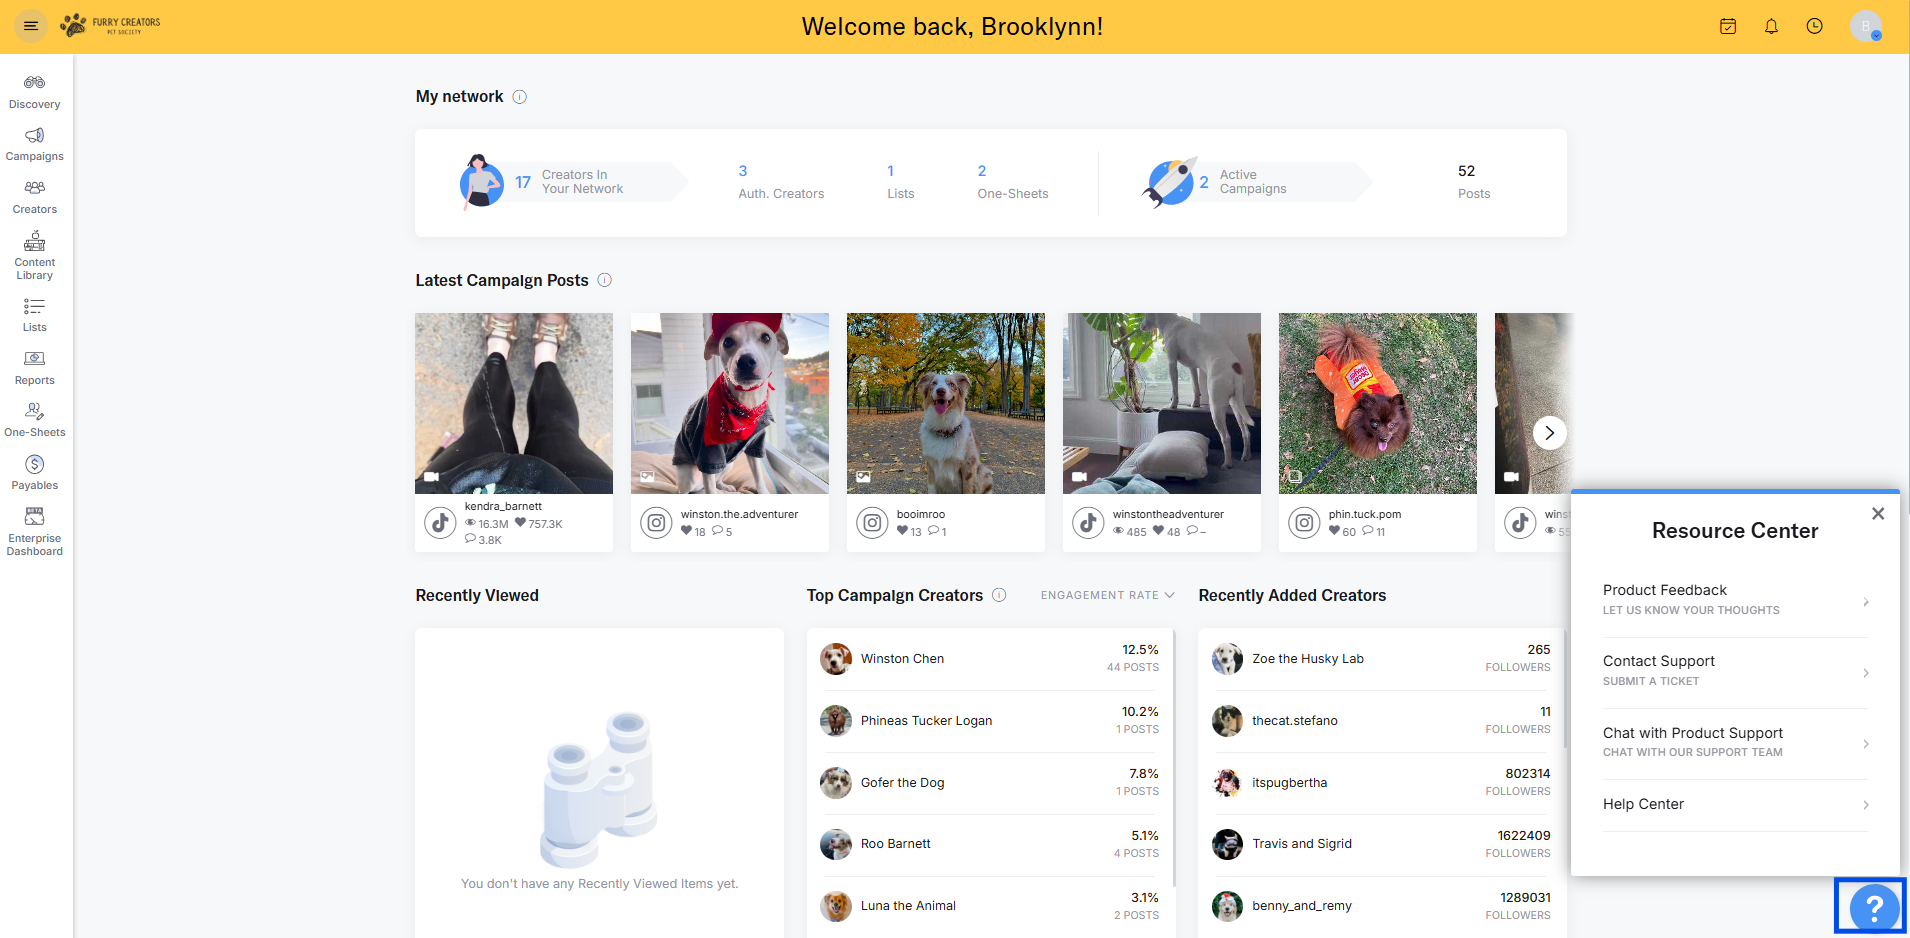Select Help Center in Resource Center
The height and width of the screenshot is (938, 1910).
[1735, 804]
